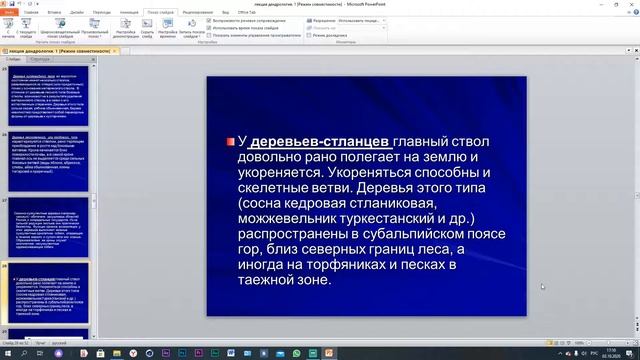Adjust the zoom slider in status bar
The height and width of the screenshot is (360, 640).
coord(608,343)
